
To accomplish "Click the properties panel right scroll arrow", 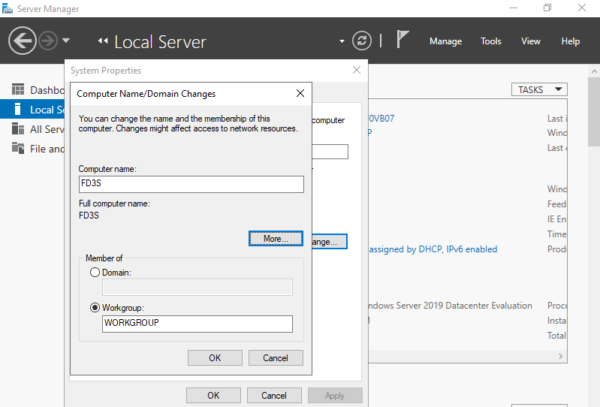I will [561, 356].
